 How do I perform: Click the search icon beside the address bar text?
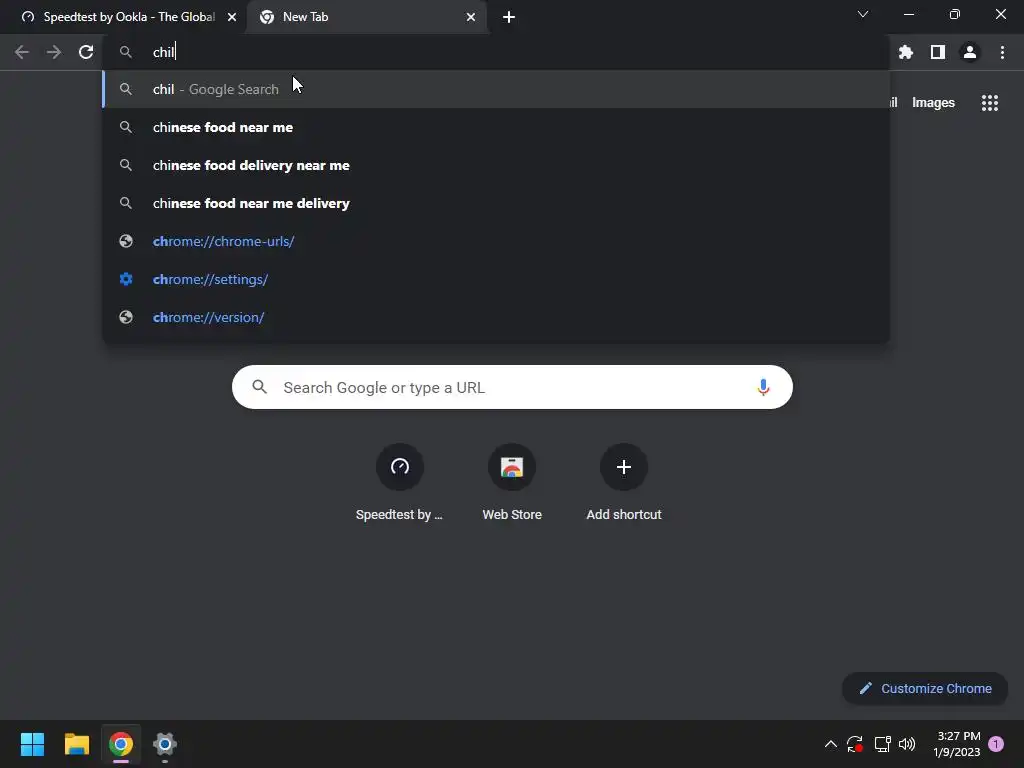(125, 52)
